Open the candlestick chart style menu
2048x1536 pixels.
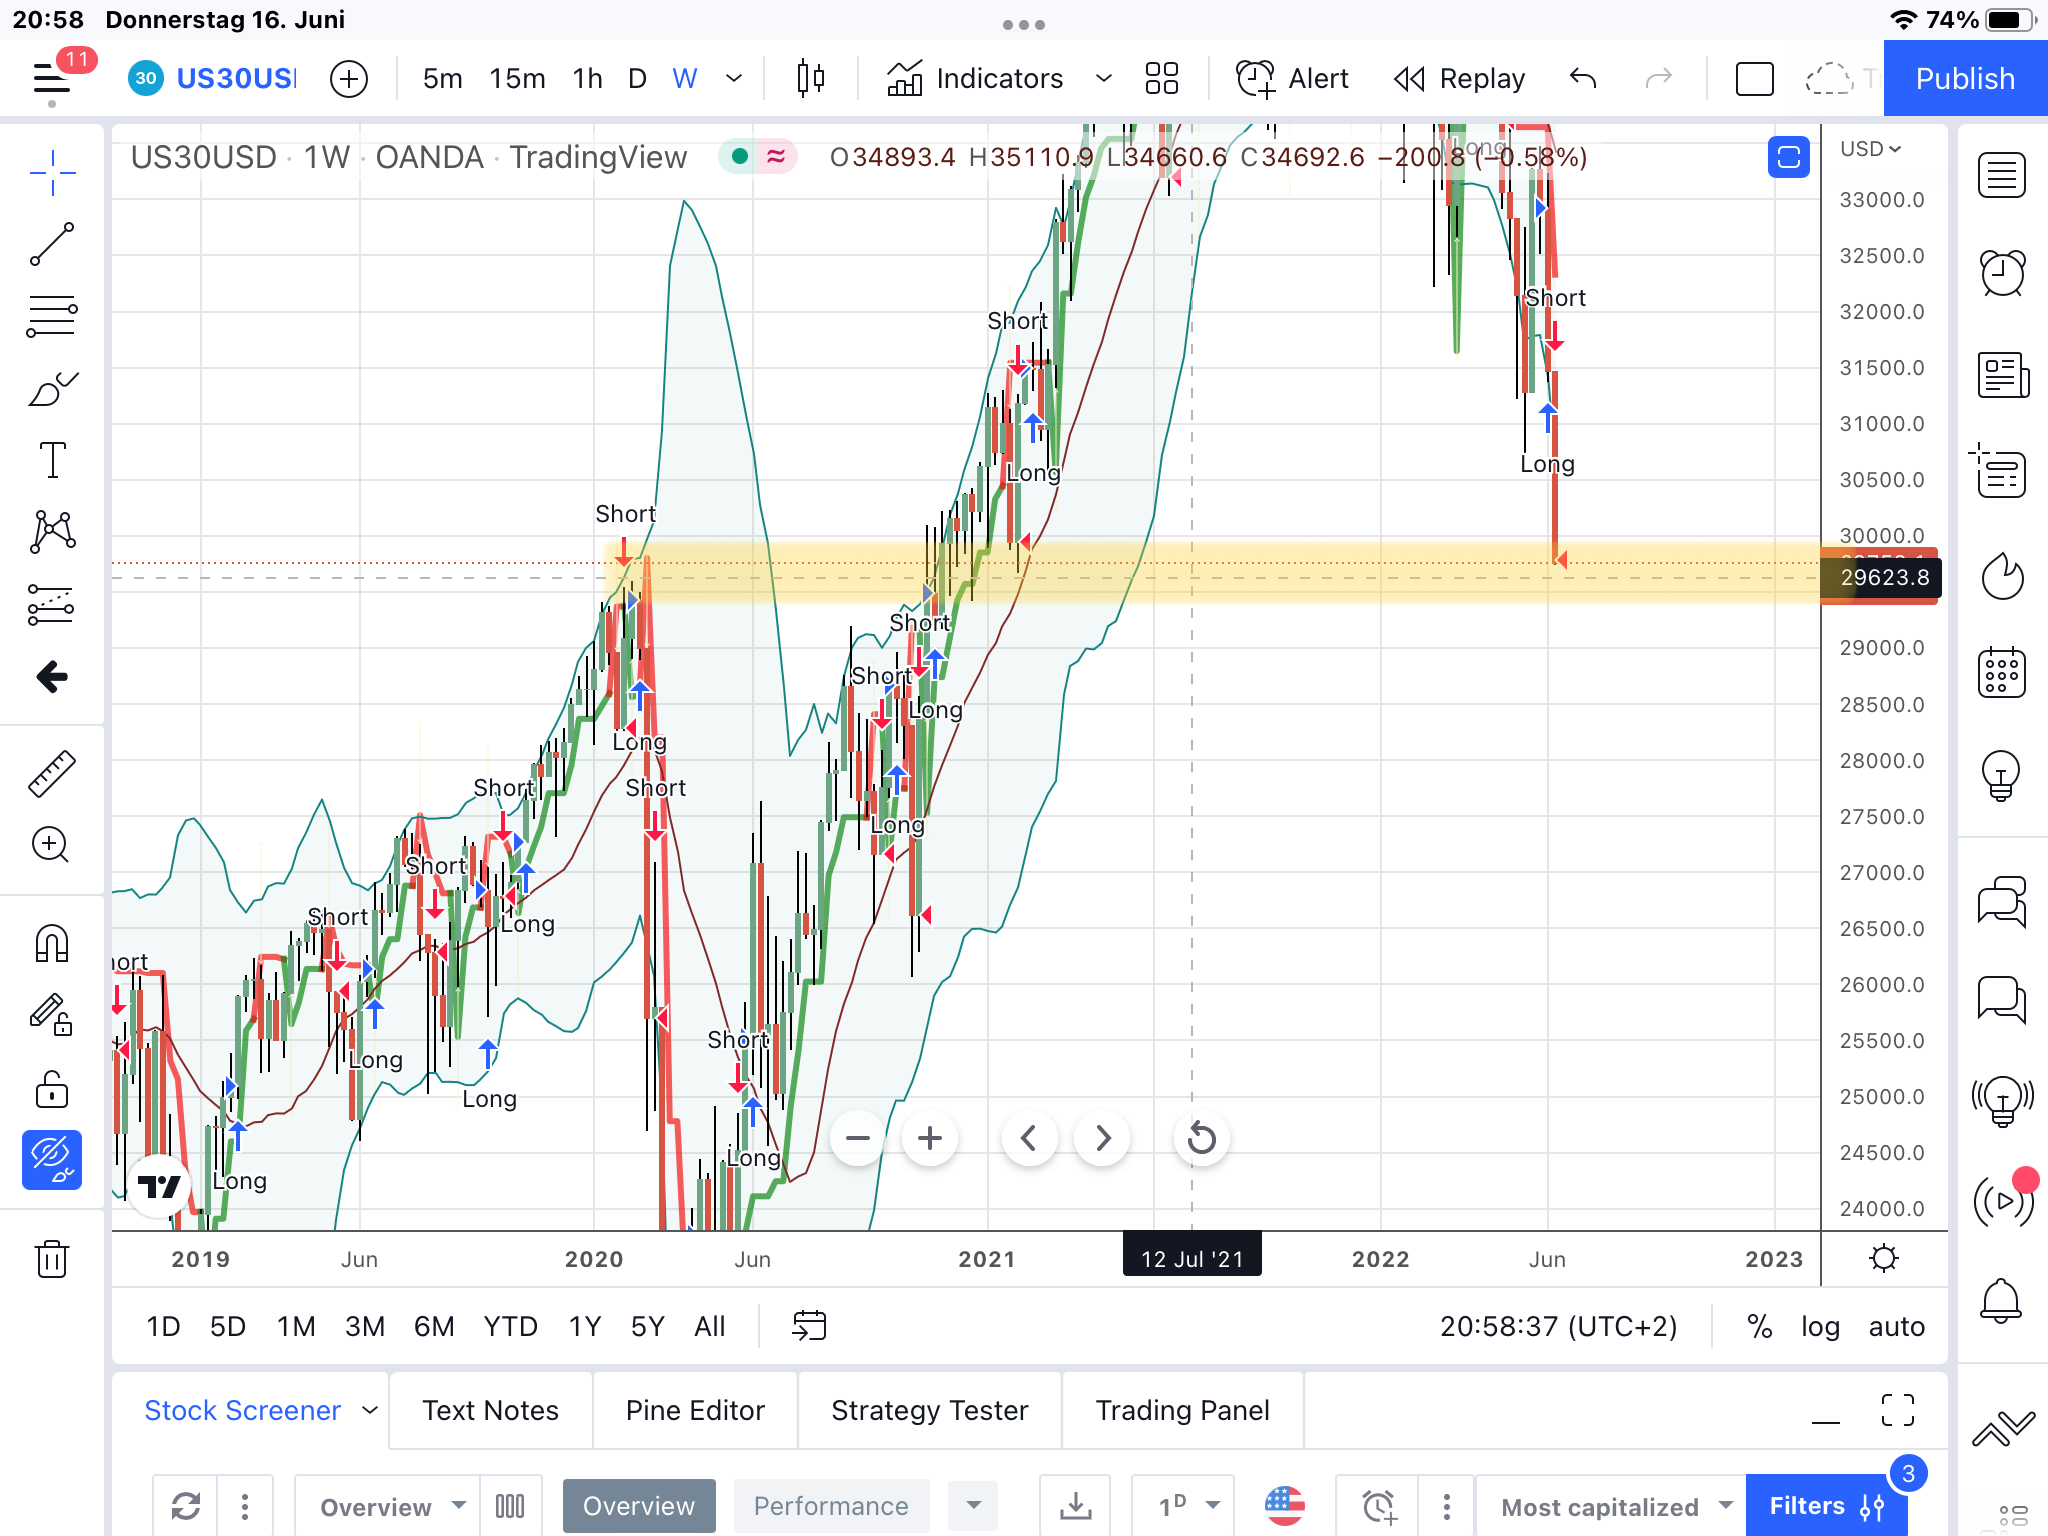[810, 78]
